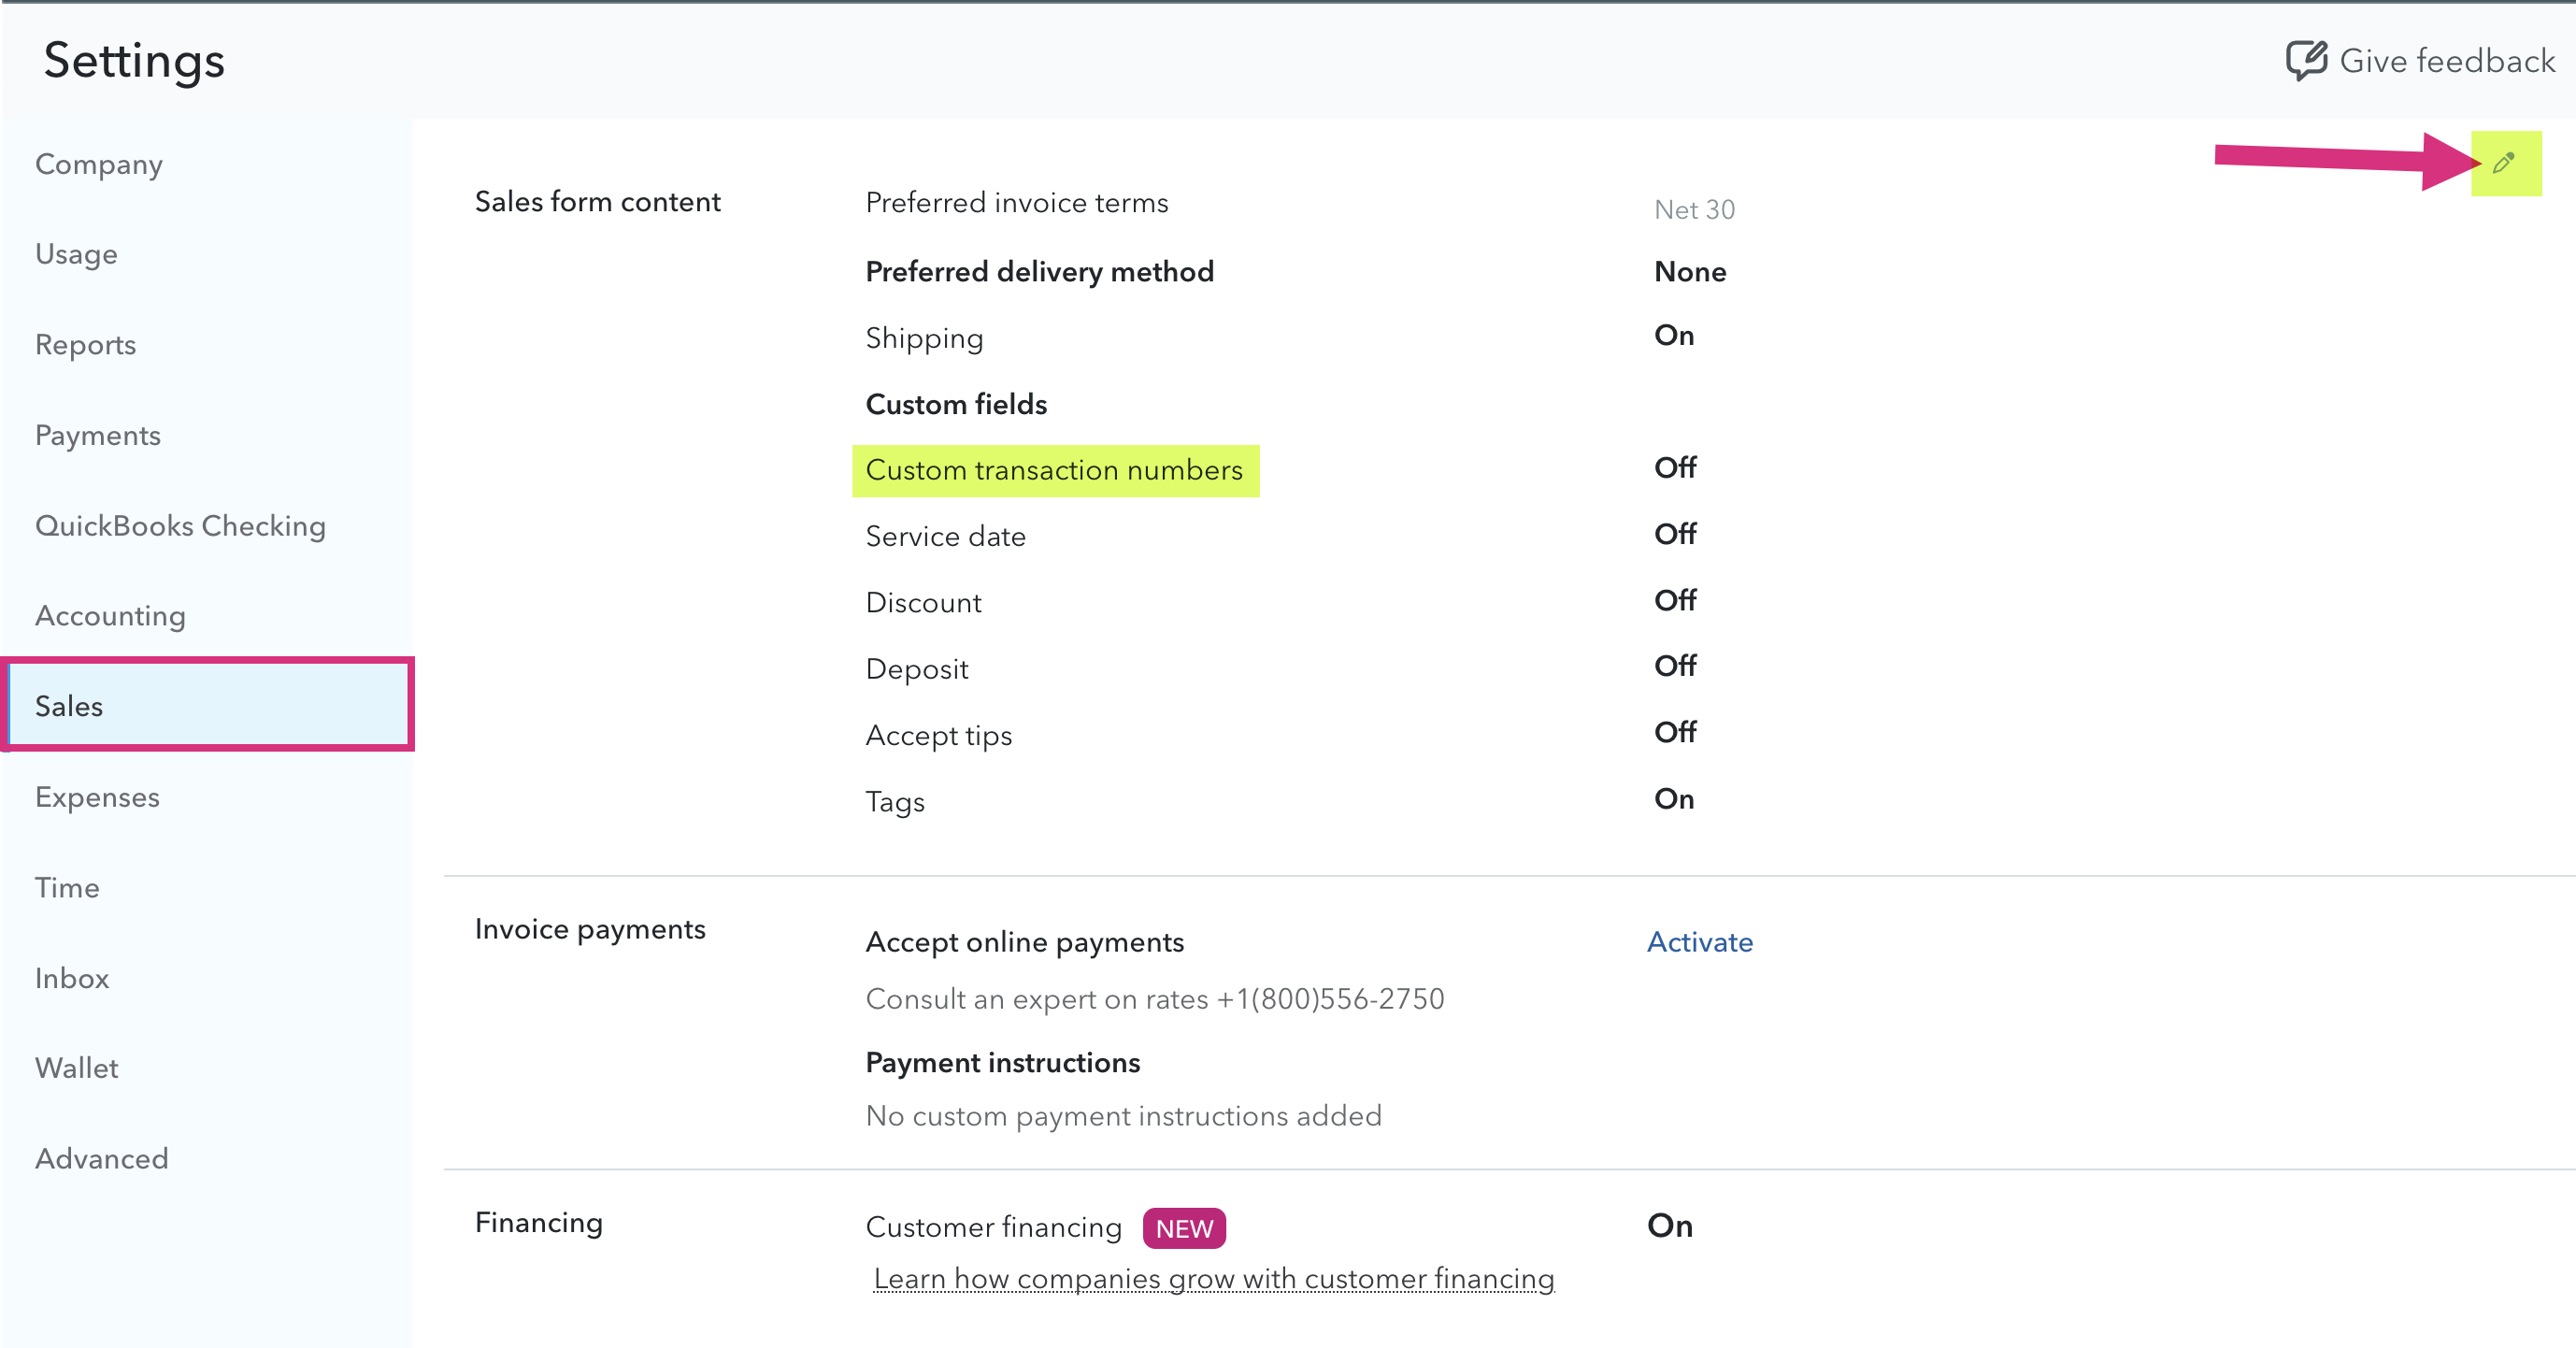Click the Consult an expert on rates text
The width and height of the screenshot is (2576, 1348).
tap(1154, 999)
